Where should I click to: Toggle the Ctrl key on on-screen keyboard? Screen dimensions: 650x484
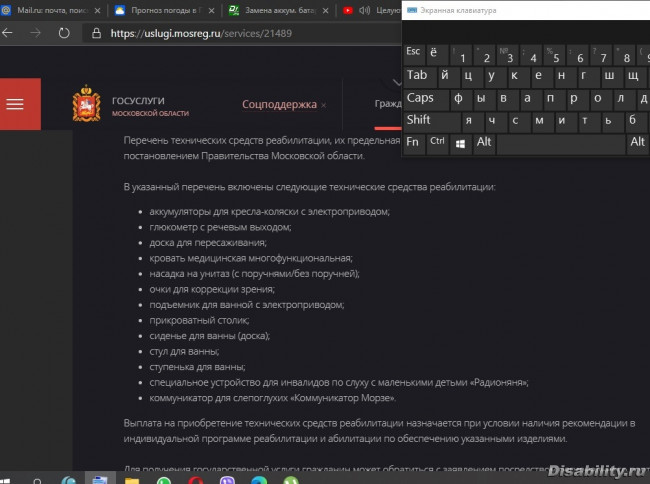437,144
